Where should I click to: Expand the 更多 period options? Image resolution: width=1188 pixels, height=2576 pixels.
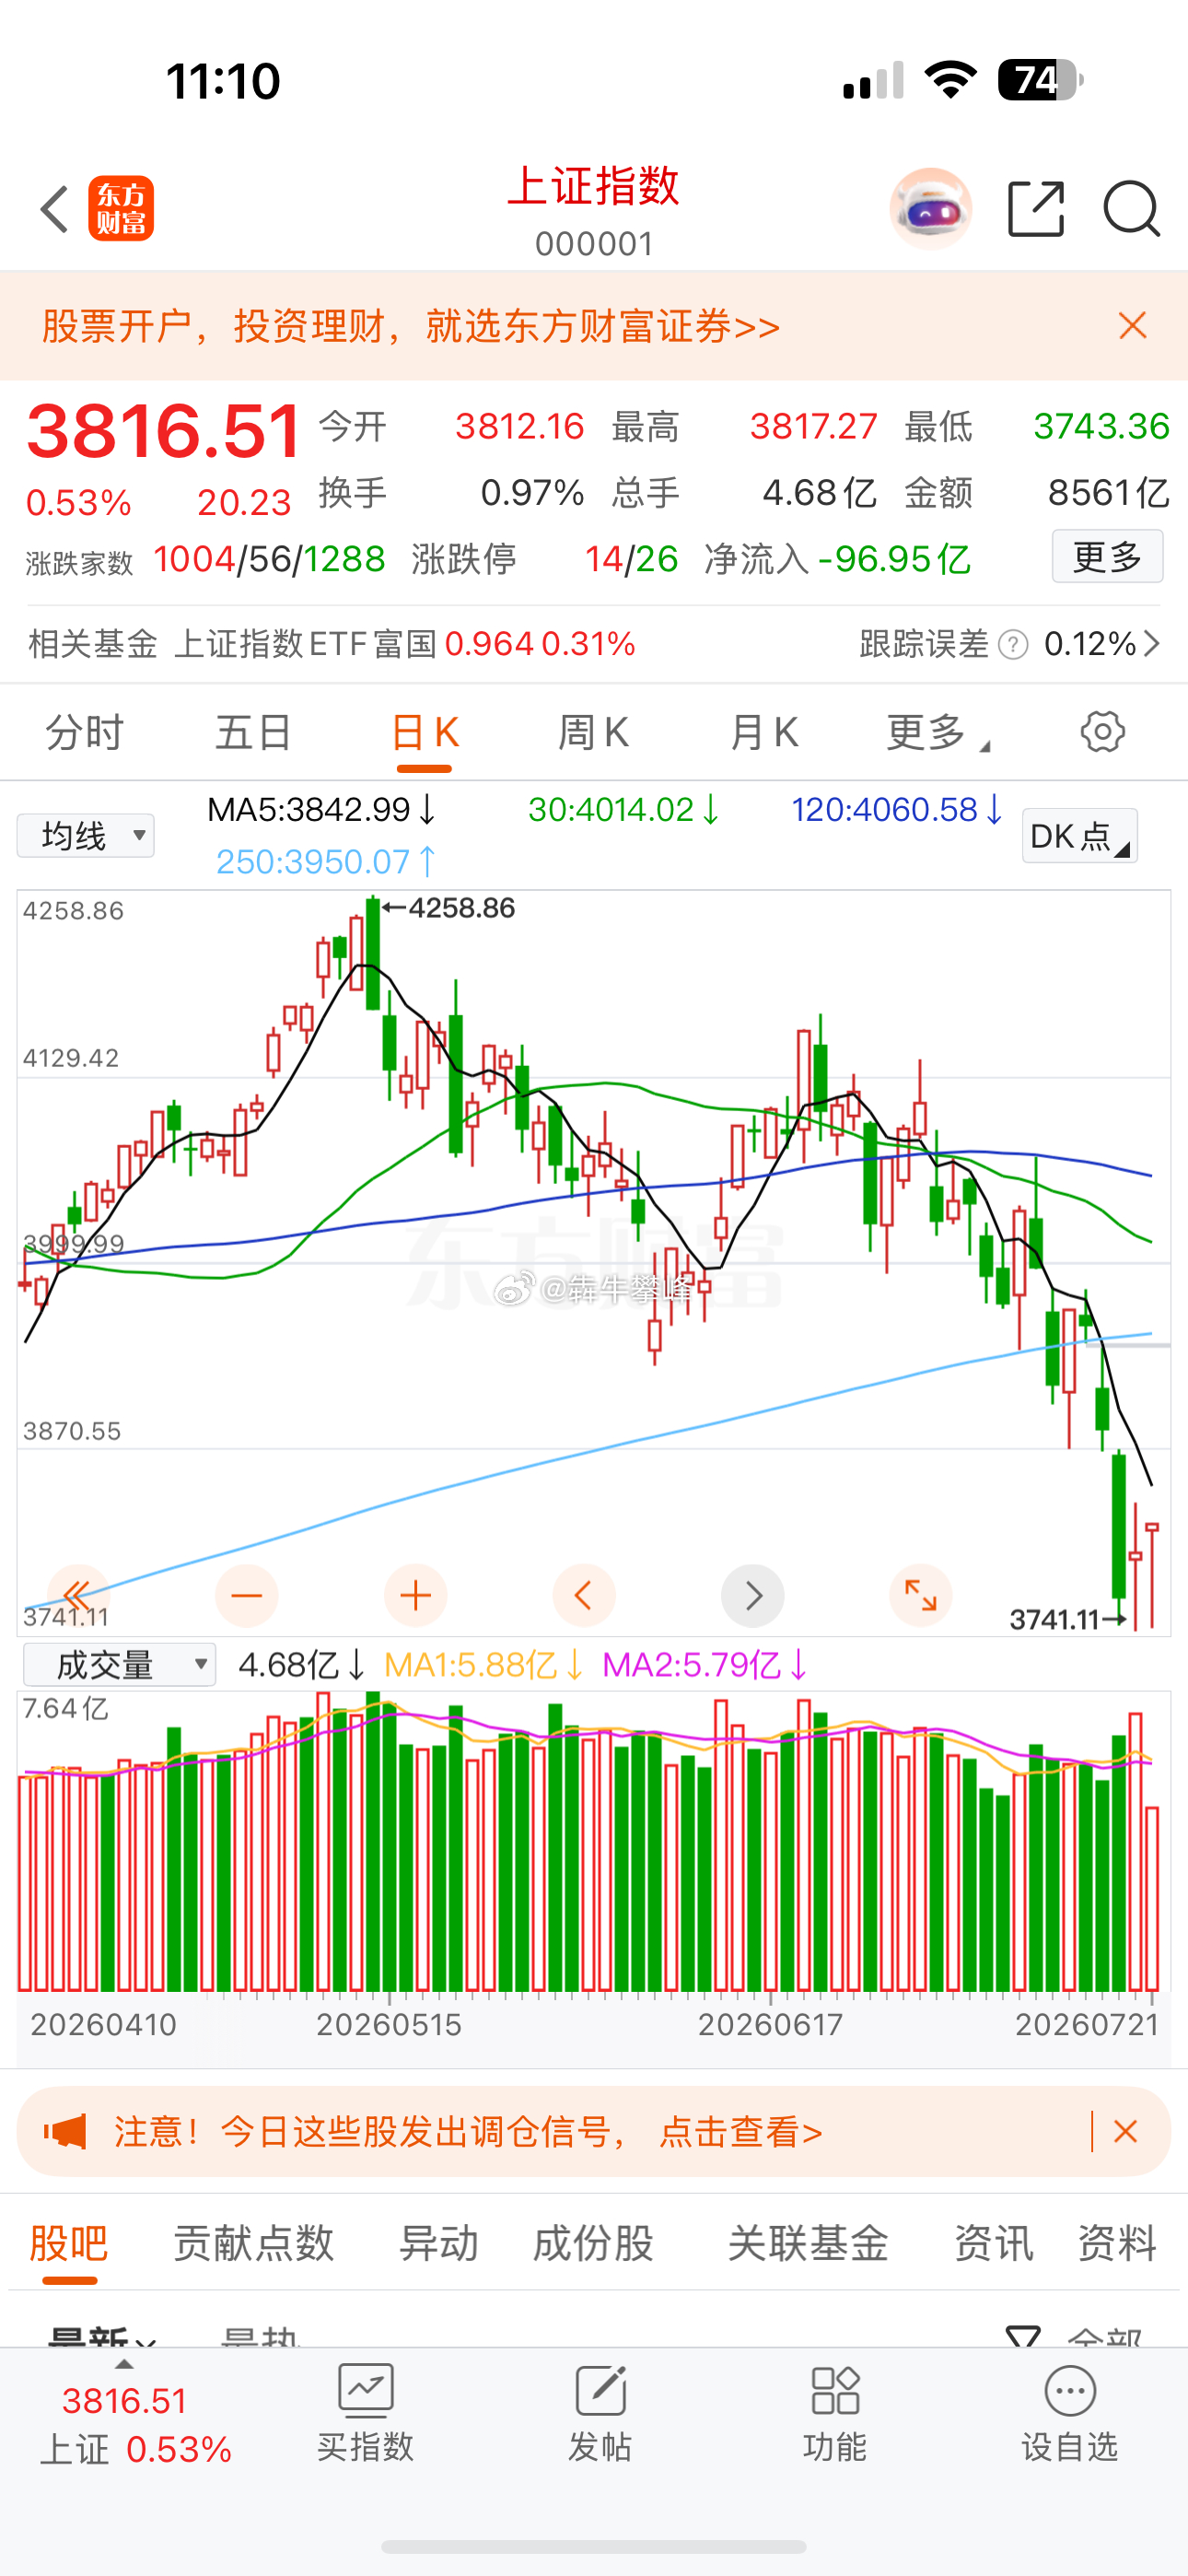(x=937, y=733)
